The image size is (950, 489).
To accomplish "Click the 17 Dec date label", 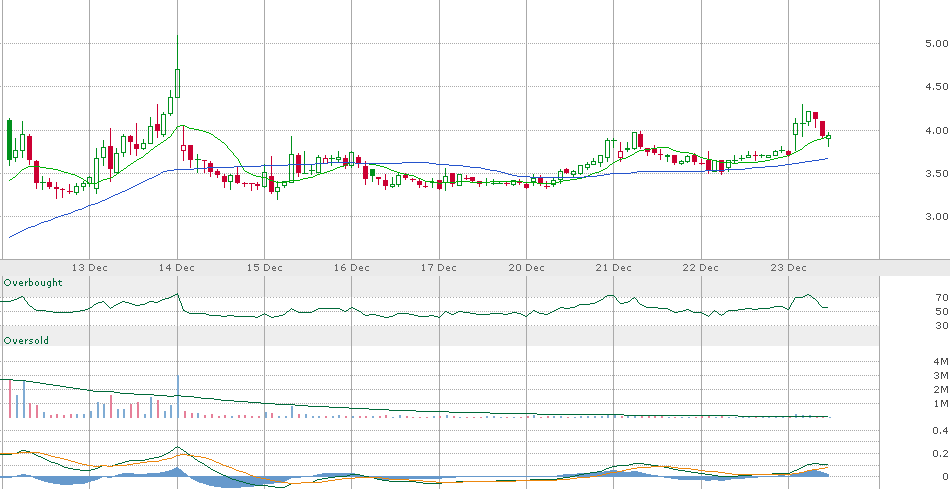I will click(439, 267).
